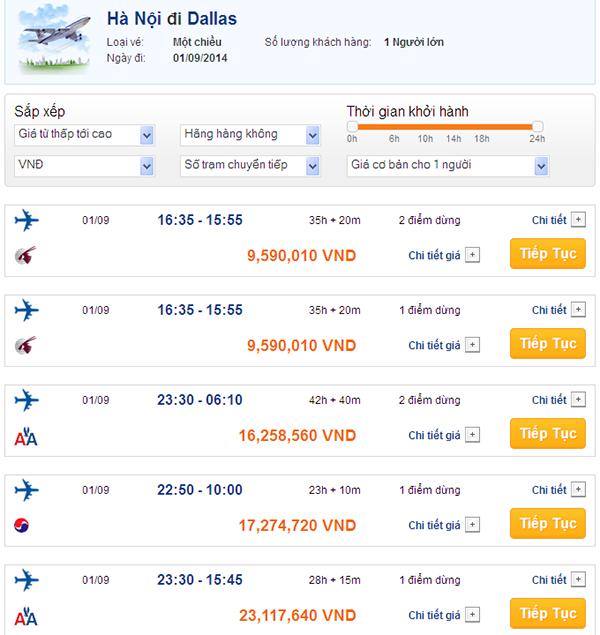Click Korean Air logo on 22:50 flight
The image size is (600, 635).
point(24,525)
